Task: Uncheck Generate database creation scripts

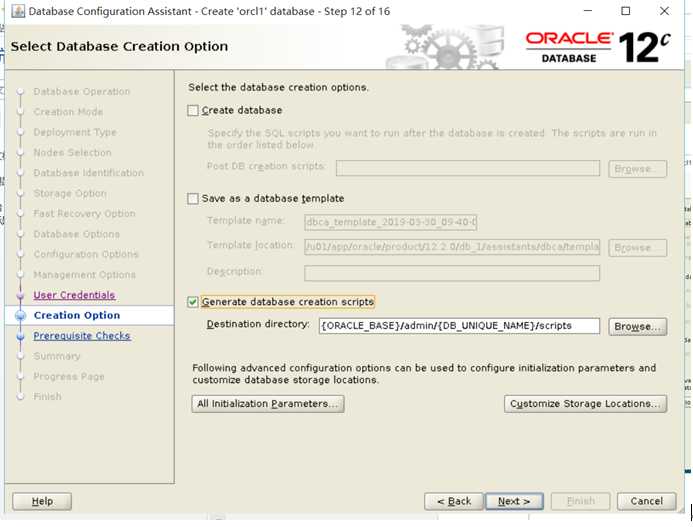Action: [193, 302]
